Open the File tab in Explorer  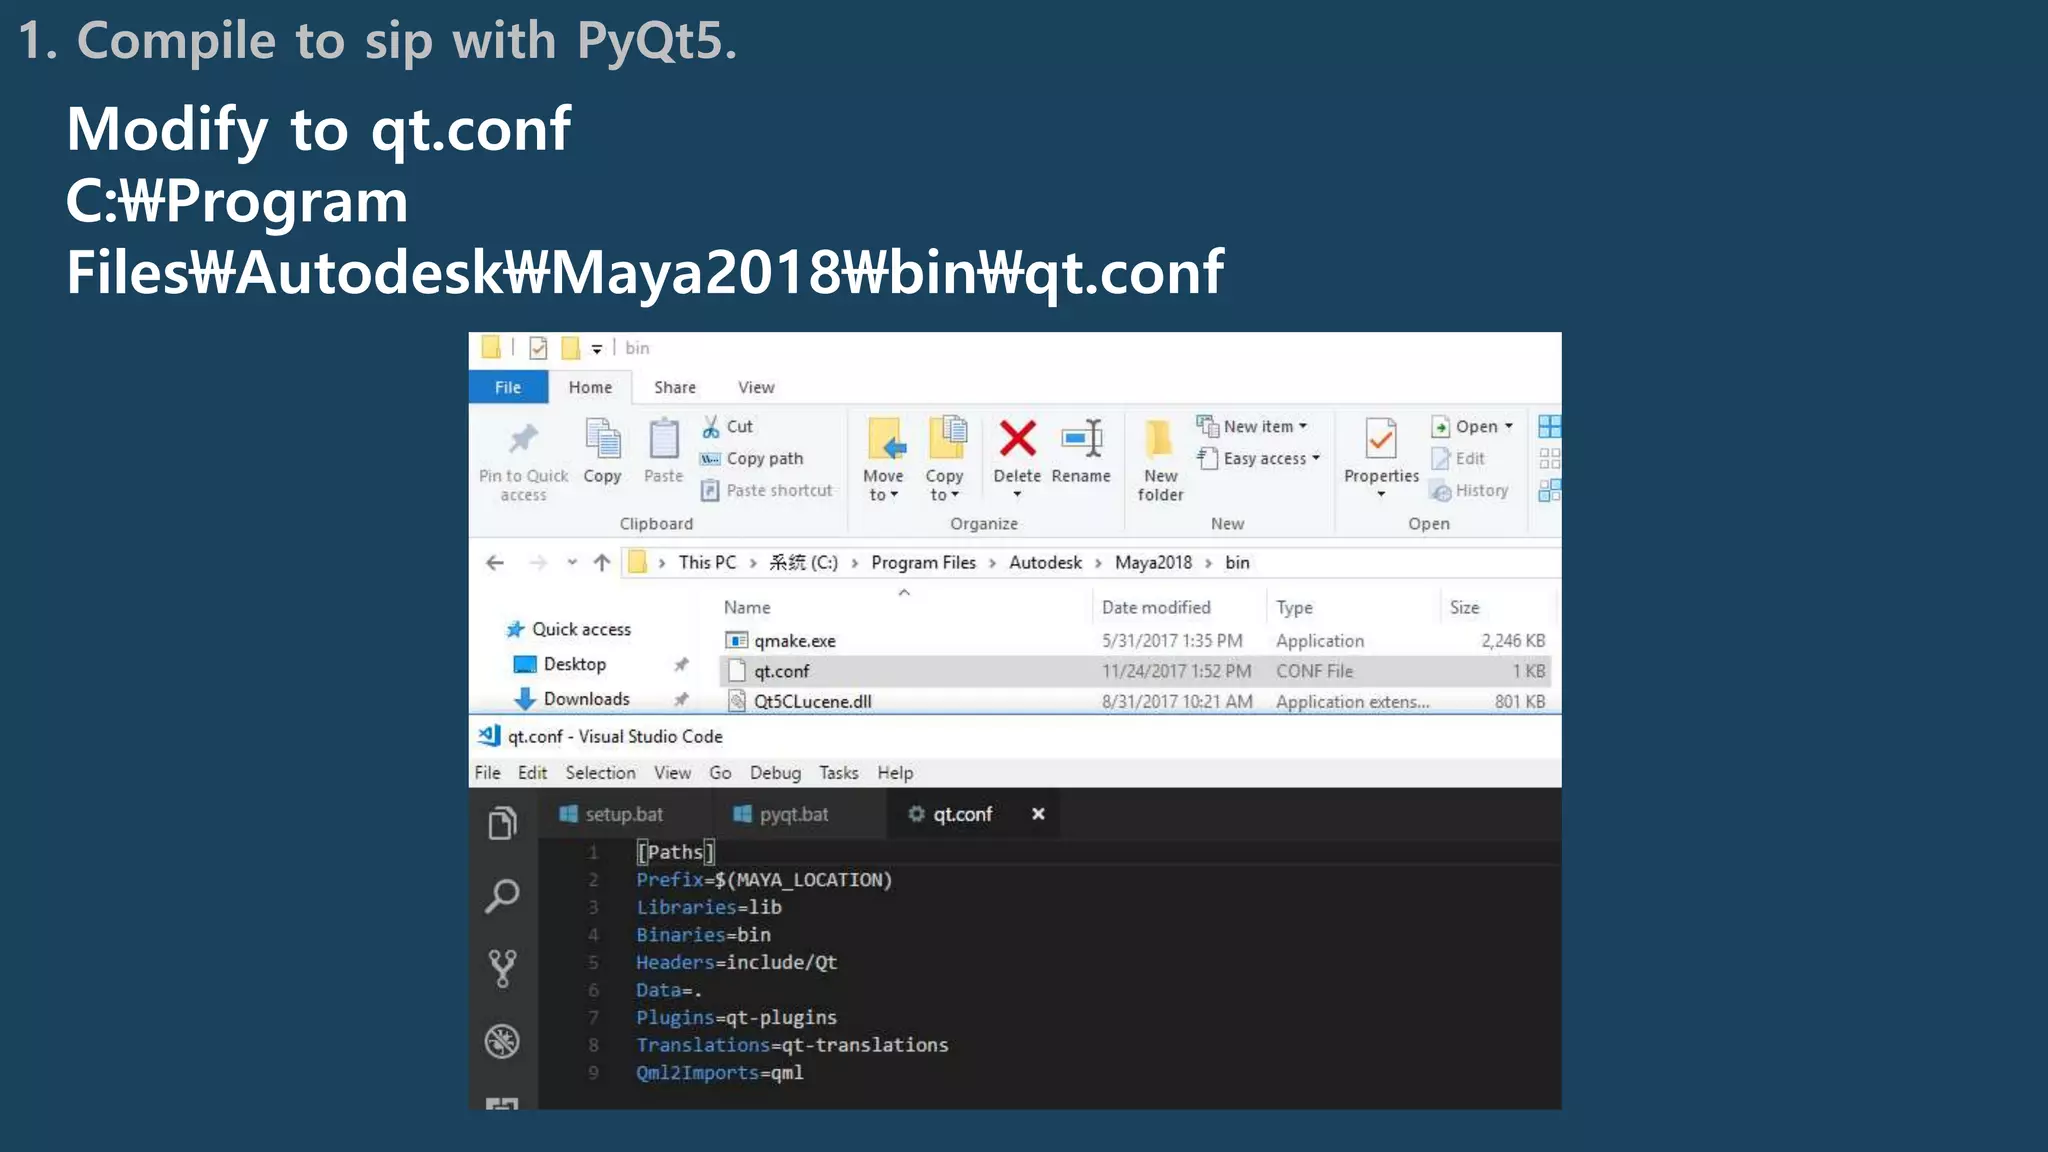pyautogui.click(x=508, y=387)
